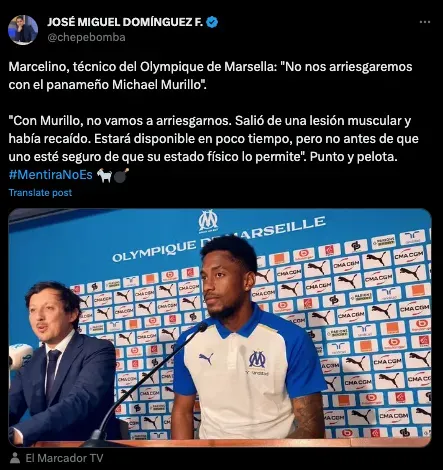The height and width of the screenshot is (470, 443).
Task: Click the quoted paragraph starting "Con Murillo"
Action: [x=213, y=139]
